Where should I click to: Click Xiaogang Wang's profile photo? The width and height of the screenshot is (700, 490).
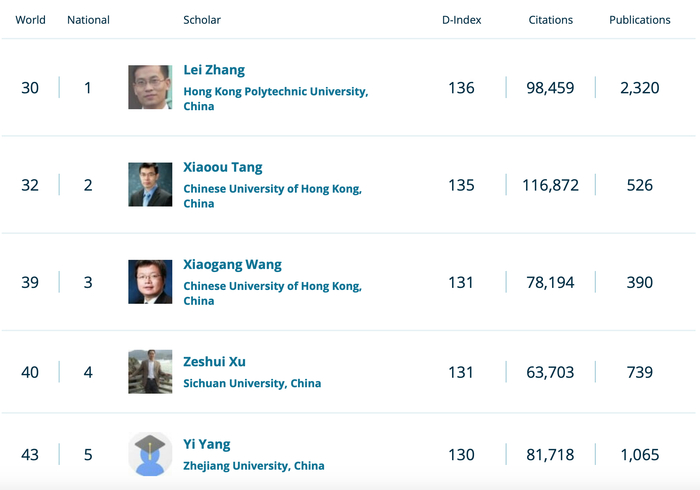click(x=150, y=282)
